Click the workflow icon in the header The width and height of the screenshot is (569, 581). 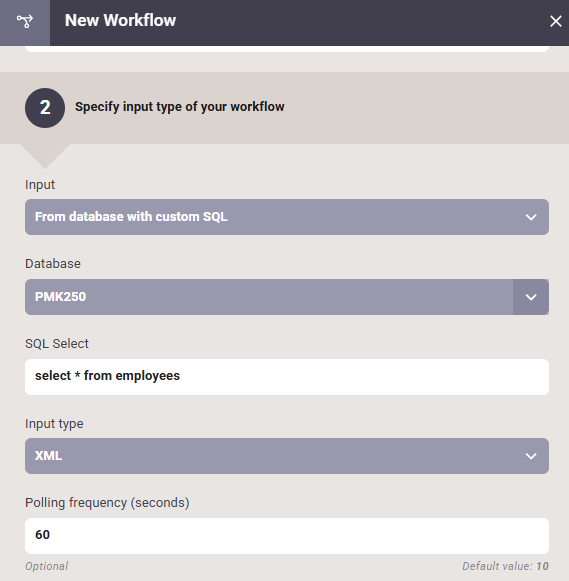pos(25,21)
